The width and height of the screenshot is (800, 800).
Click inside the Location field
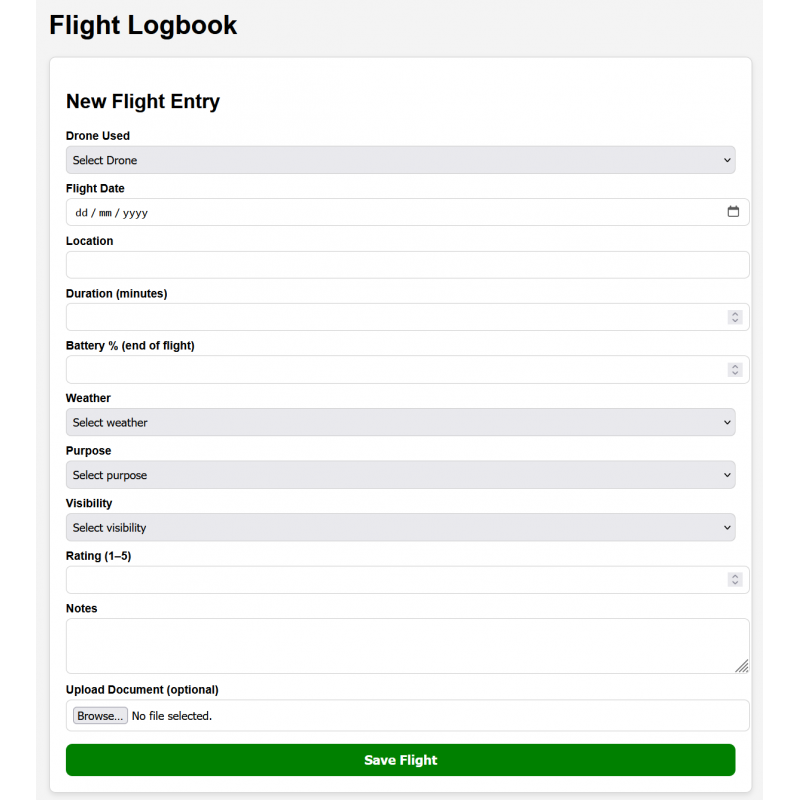click(x=400, y=264)
